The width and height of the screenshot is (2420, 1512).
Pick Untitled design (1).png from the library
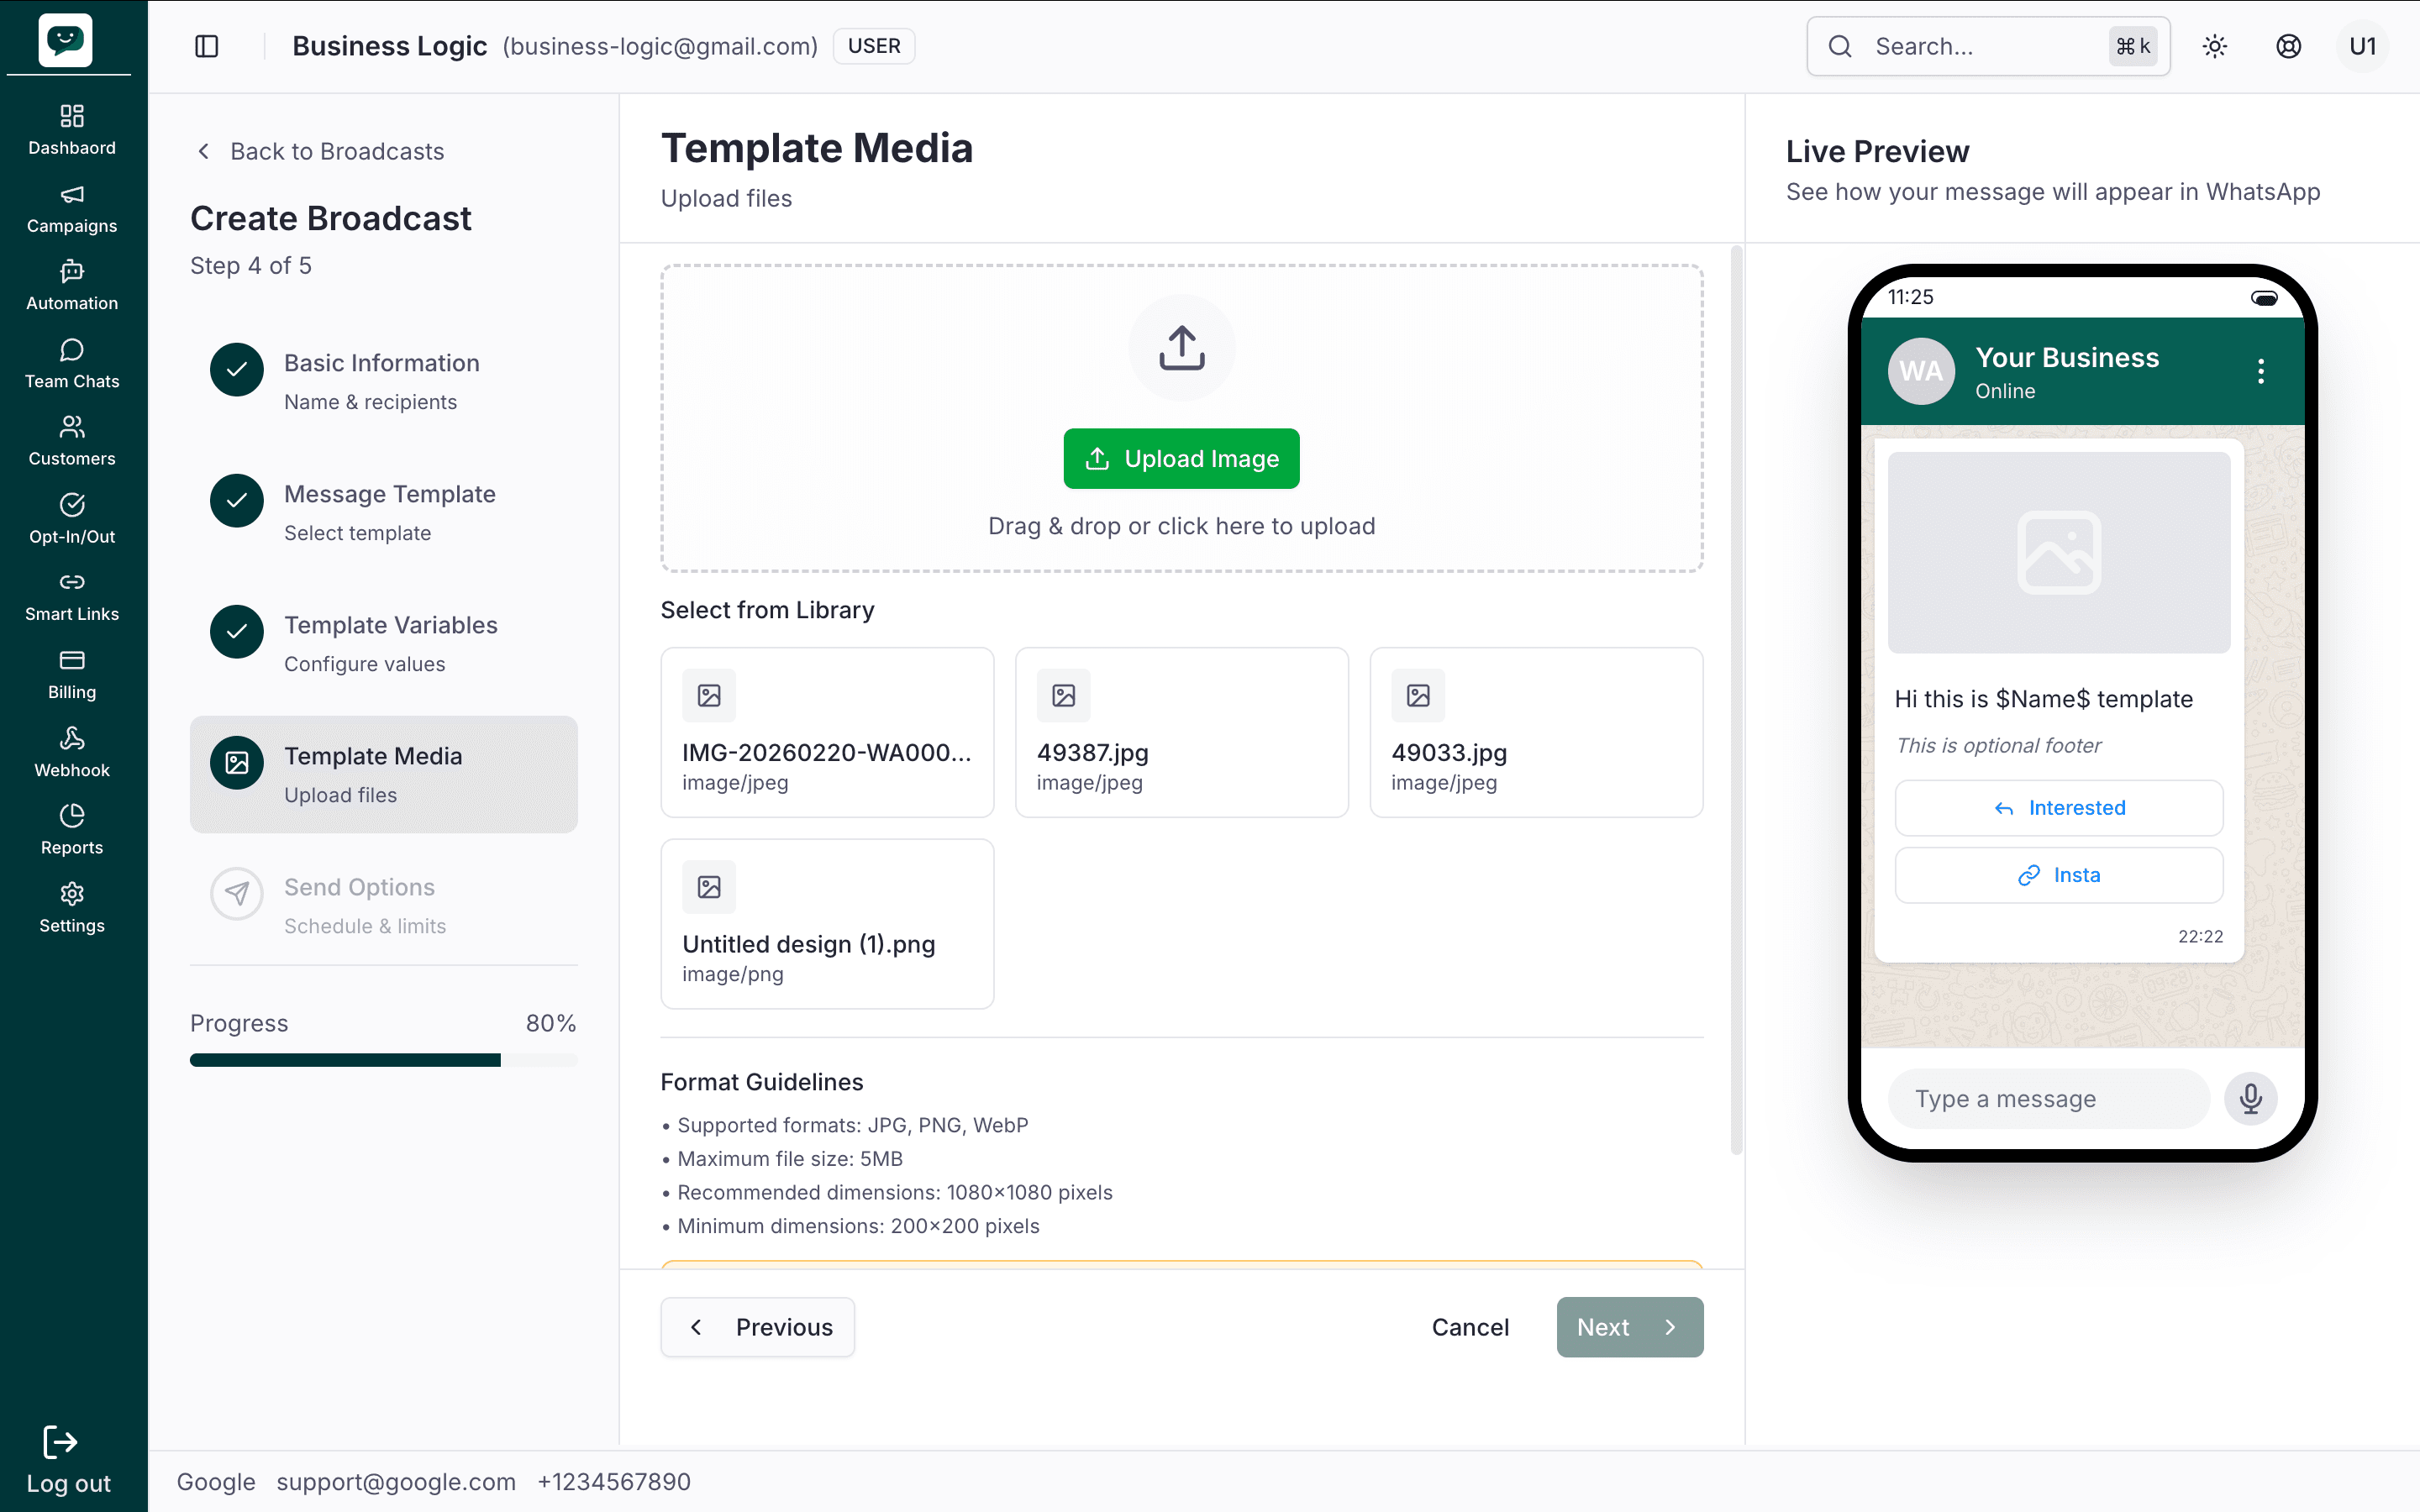(x=827, y=923)
